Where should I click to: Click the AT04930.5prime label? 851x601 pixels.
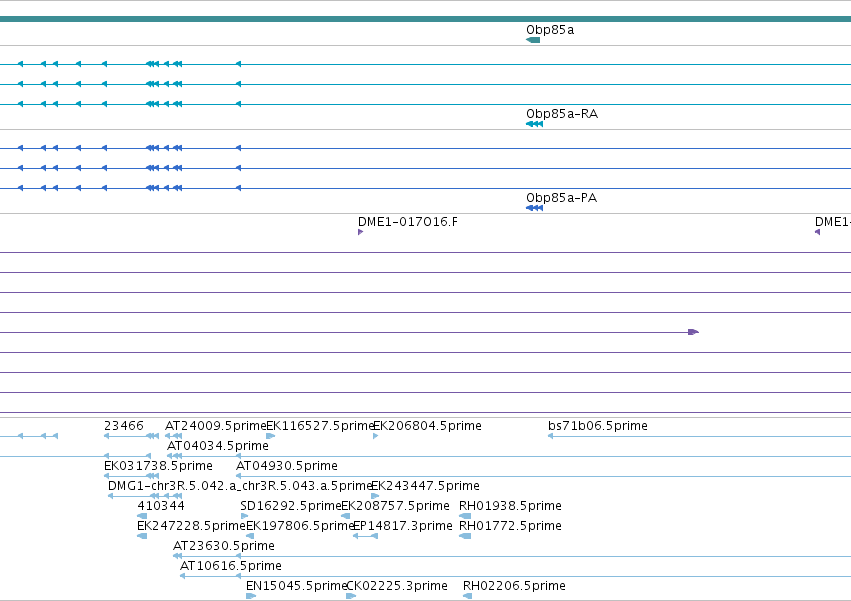[x=287, y=466]
